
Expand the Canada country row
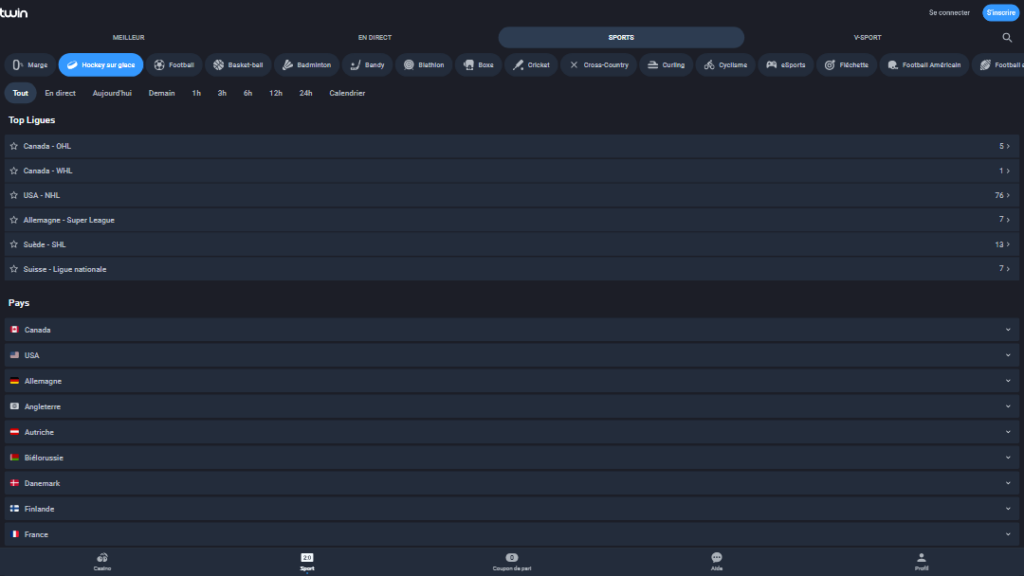(x=512, y=330)
